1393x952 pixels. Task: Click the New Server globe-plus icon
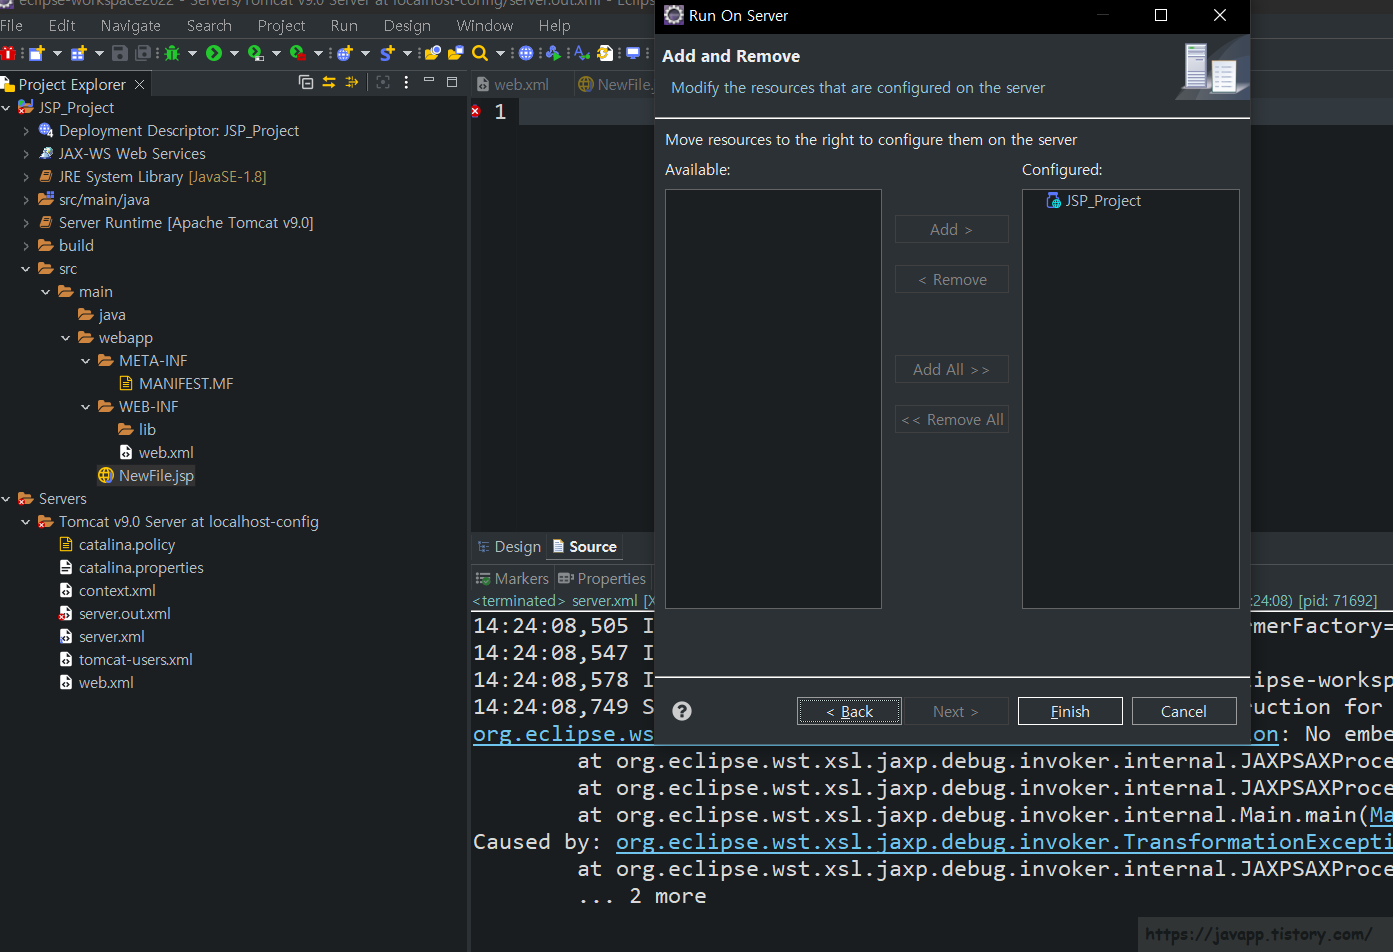[345, 53]
